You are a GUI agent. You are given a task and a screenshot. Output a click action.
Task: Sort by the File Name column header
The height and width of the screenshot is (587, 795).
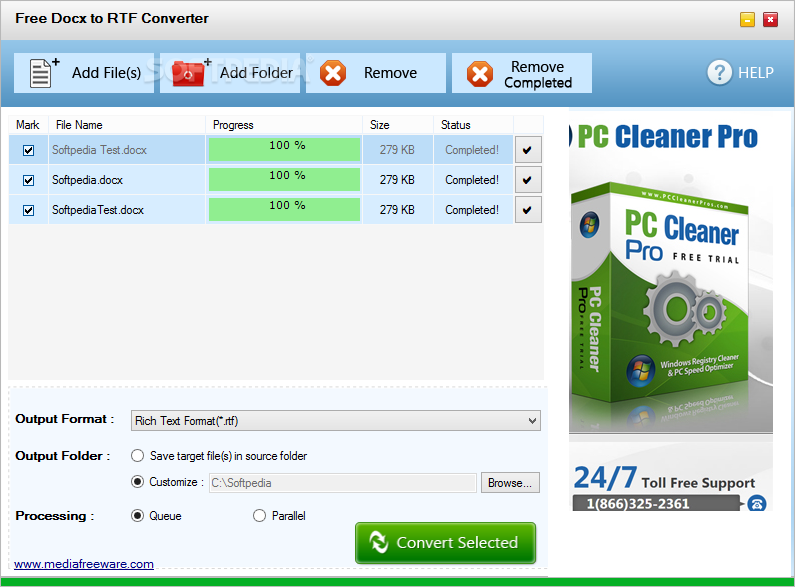[x=127, y=125]
